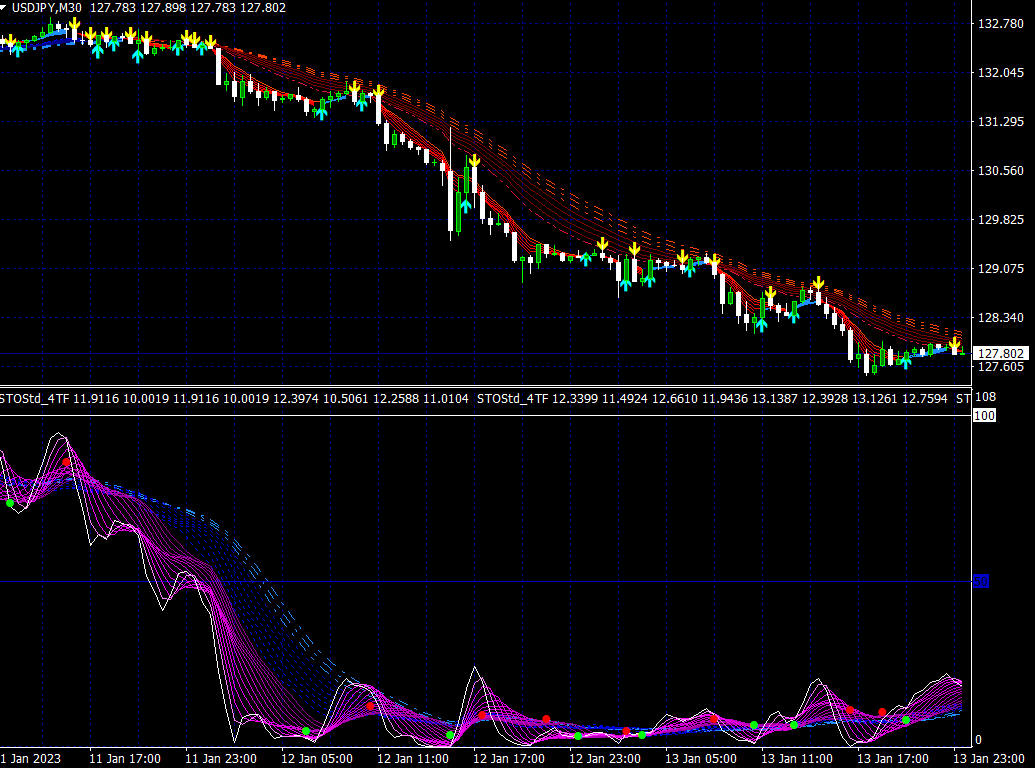Image resolution: width=1035 pixels, height=768 pixels.
Task: Click the 132.780 price scale label
Action: [x=1000, y=24]
